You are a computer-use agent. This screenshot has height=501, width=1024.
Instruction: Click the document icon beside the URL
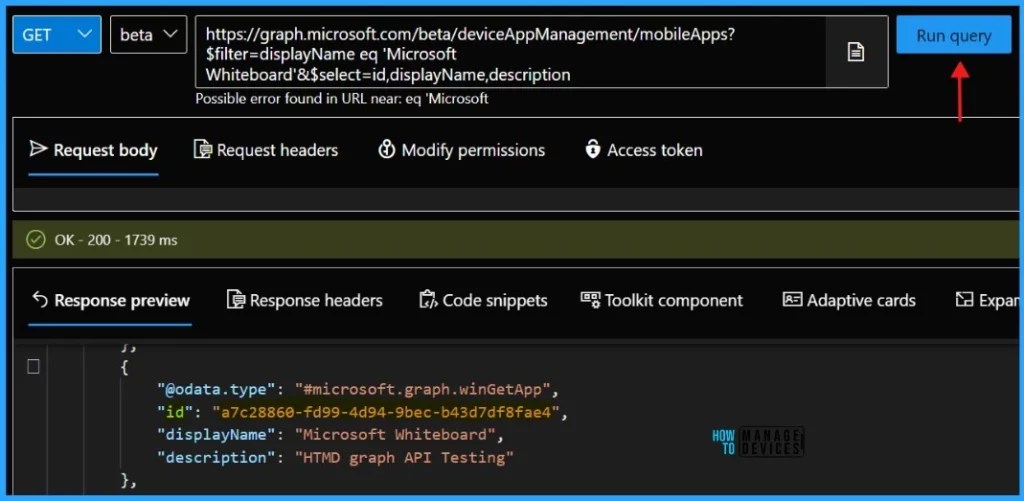(x=856, y=52)
